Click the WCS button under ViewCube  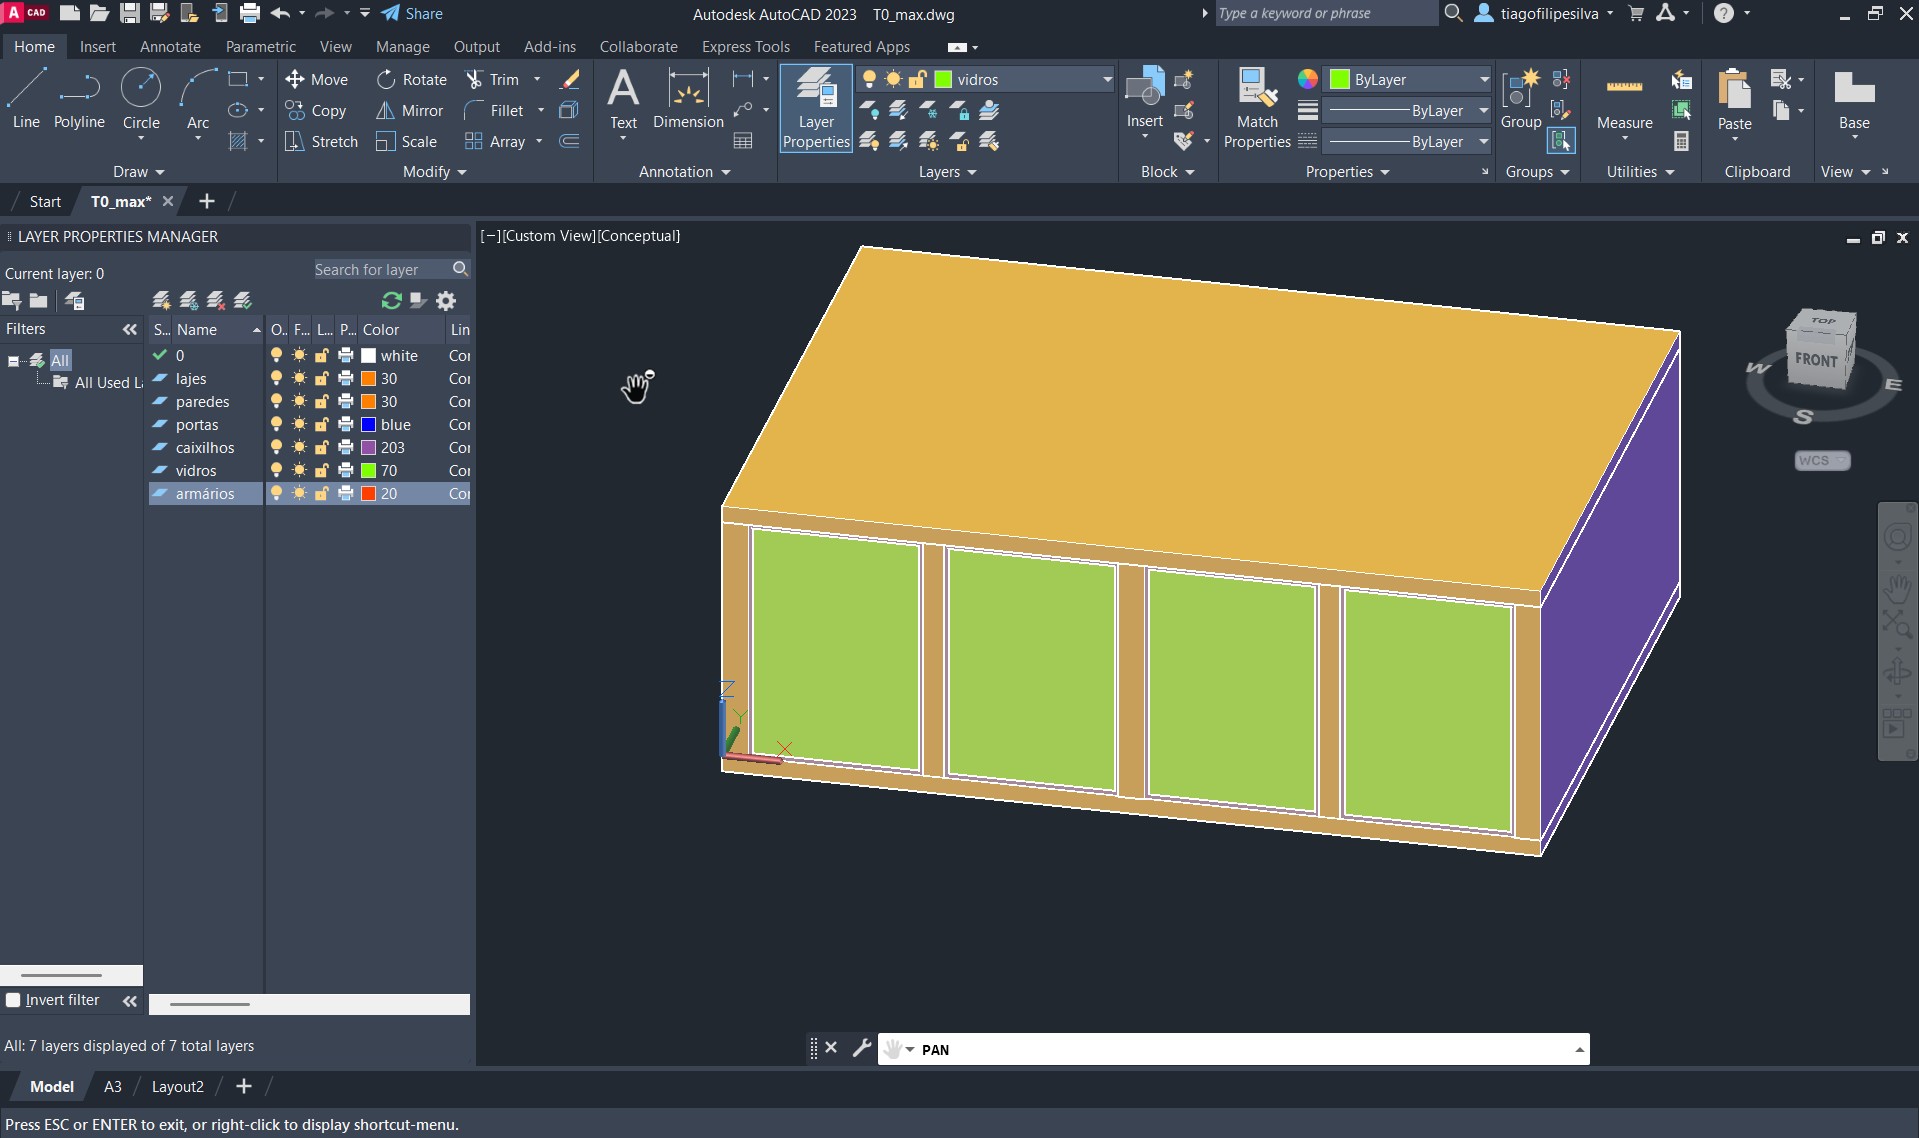pos(1821,461)
